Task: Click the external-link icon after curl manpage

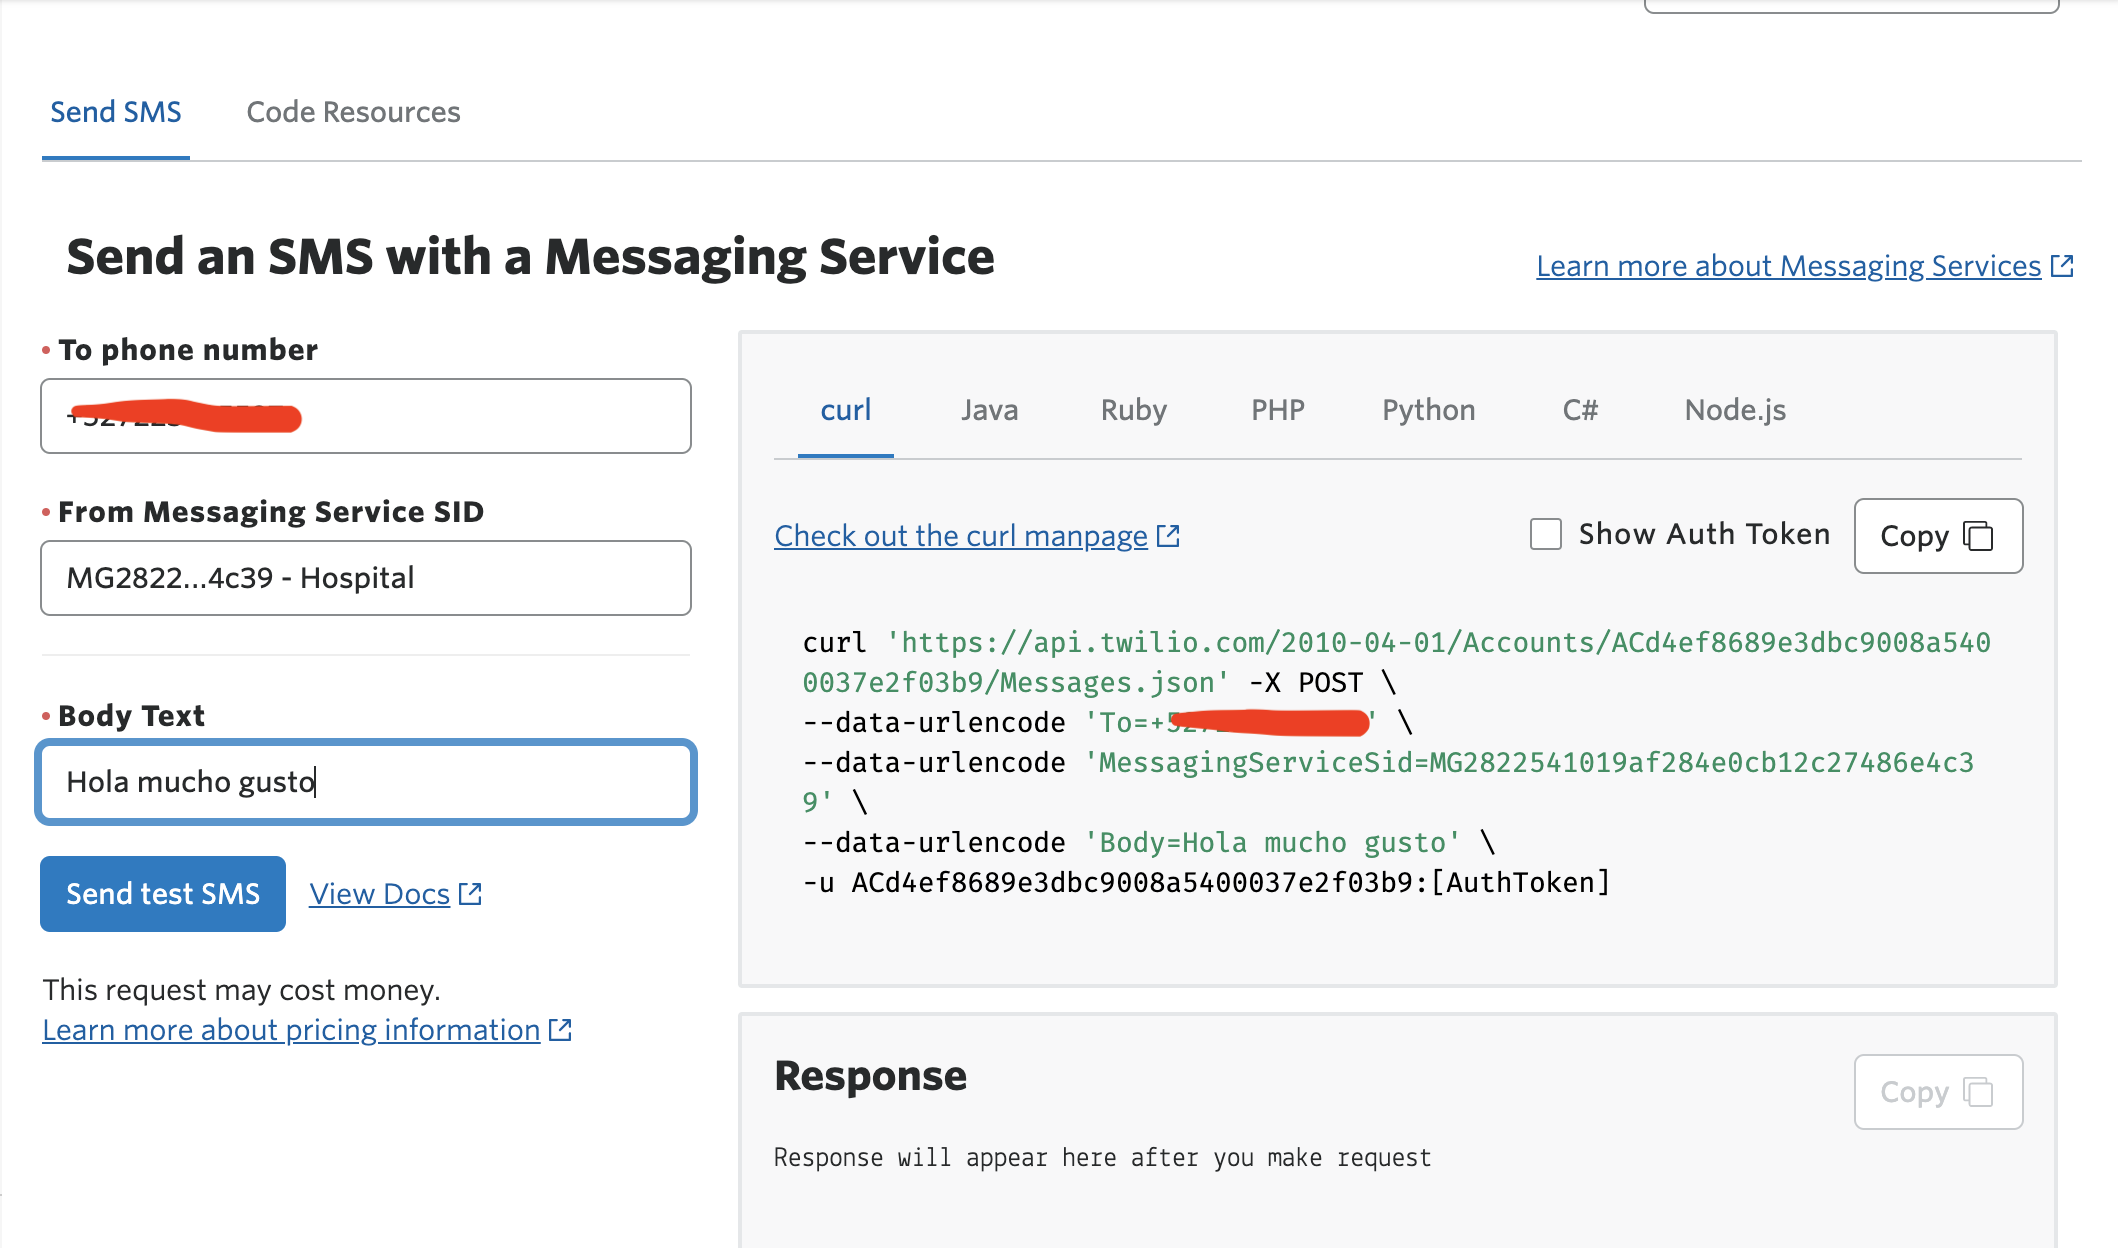Action: (x=1168, y=536)
